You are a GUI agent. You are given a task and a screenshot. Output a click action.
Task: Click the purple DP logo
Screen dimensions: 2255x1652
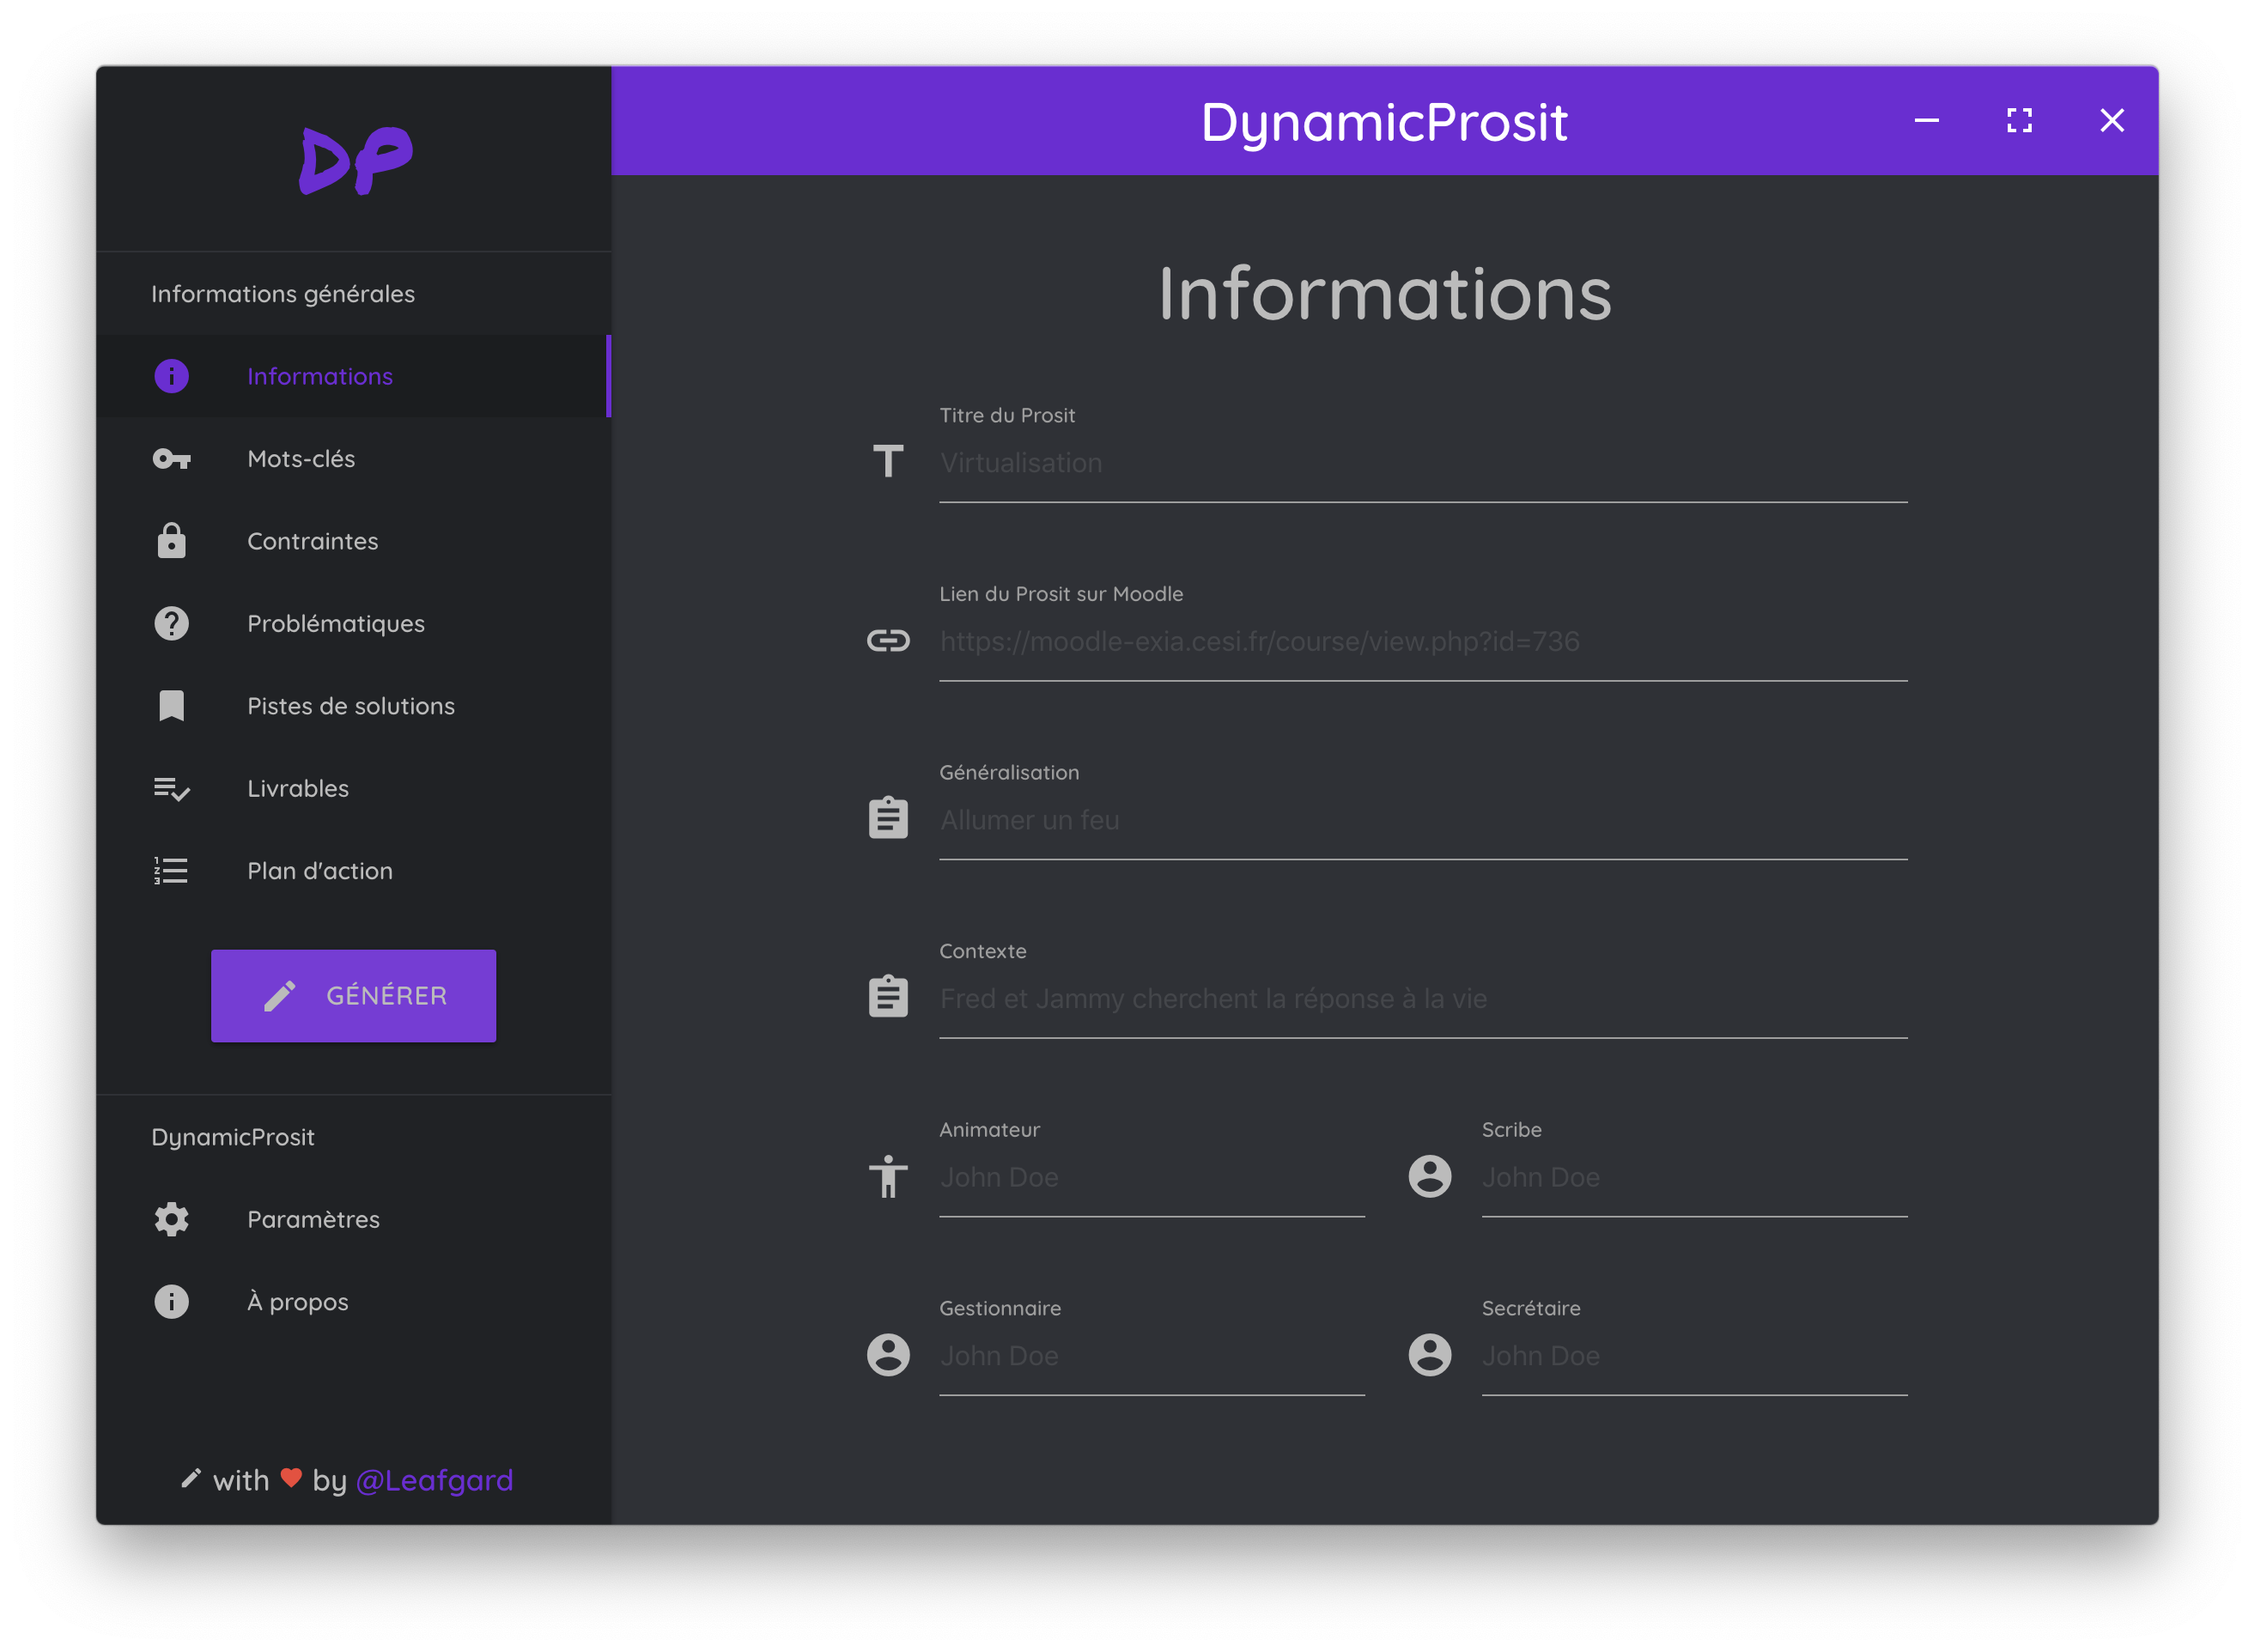pyautogui.click(x=355, y=160)
